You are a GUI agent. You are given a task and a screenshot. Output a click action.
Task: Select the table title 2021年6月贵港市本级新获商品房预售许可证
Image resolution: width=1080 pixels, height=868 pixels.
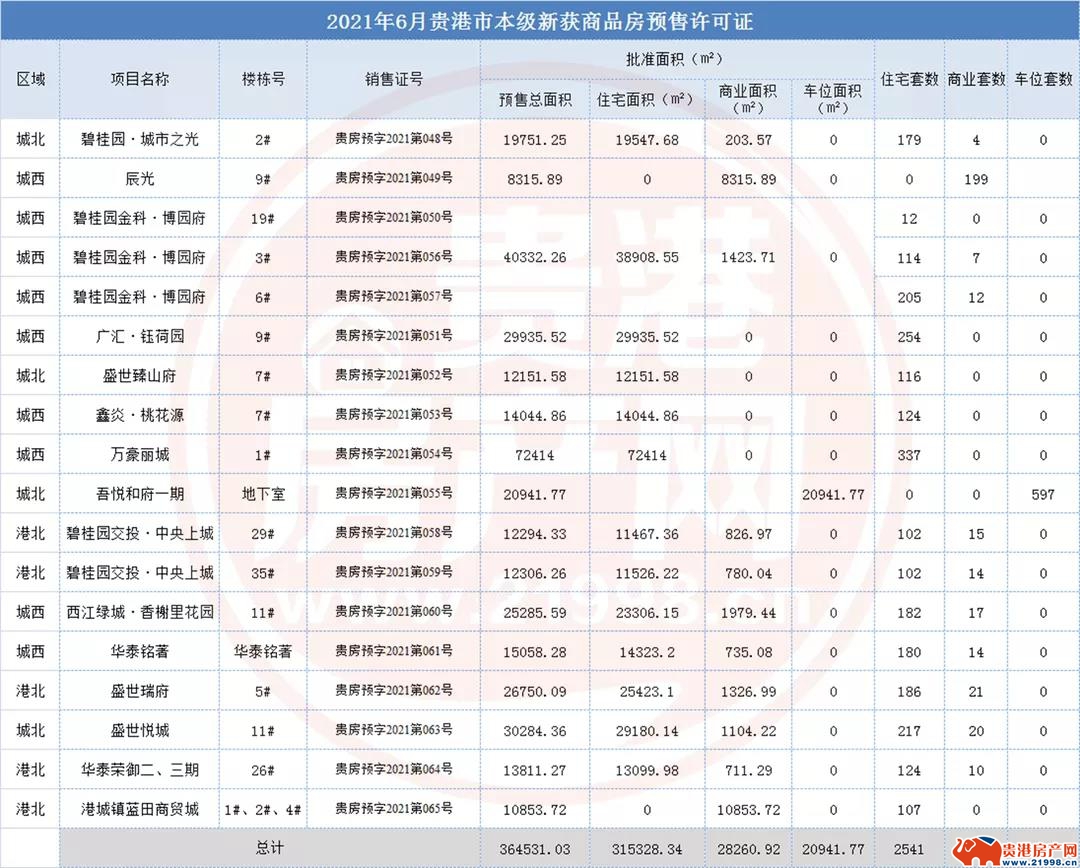(x=540, y=21)
